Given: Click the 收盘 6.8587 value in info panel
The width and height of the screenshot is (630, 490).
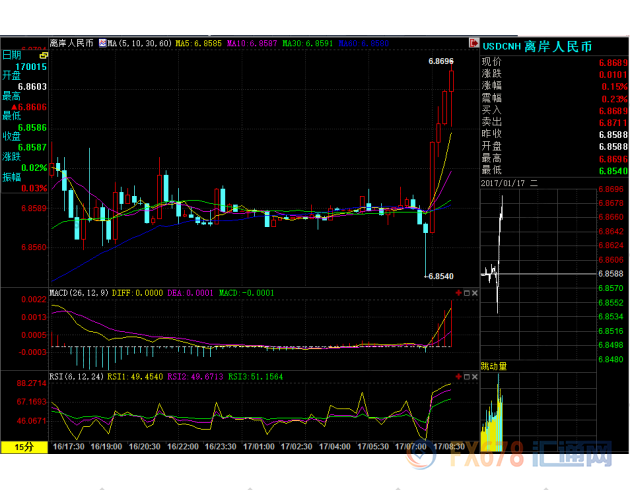Looking at the screenshot, I should pos(32,147).
